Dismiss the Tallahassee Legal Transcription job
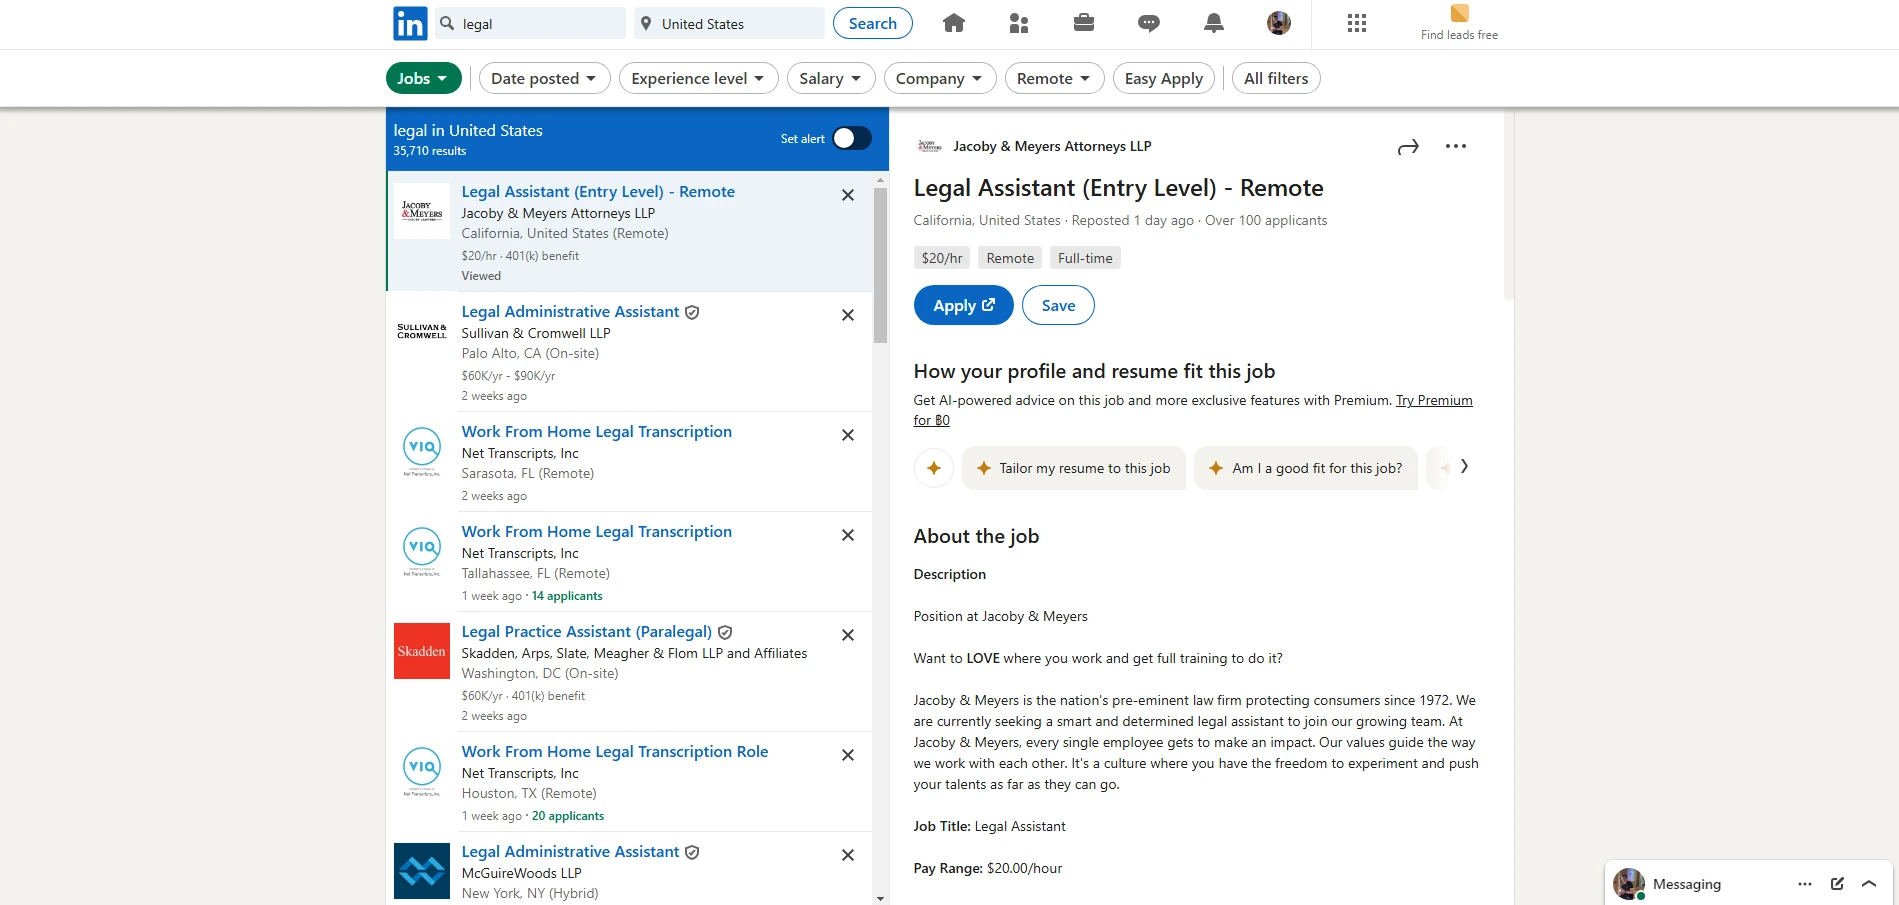 click(x=848, y=535)
